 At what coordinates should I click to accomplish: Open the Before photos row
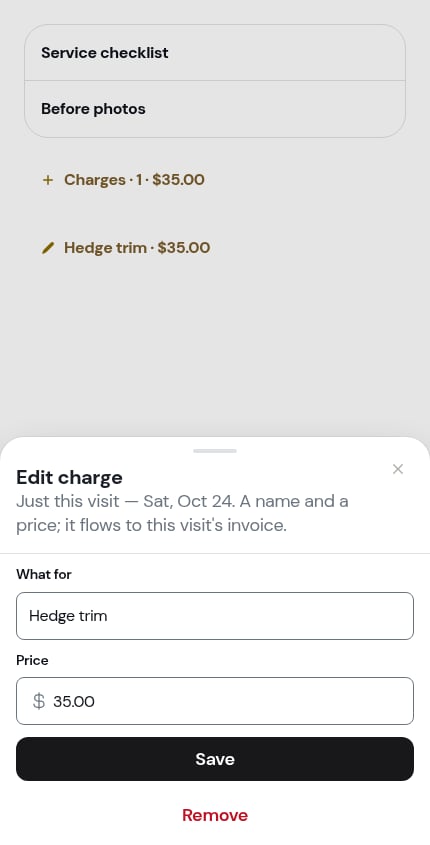[x=215, y=109]
